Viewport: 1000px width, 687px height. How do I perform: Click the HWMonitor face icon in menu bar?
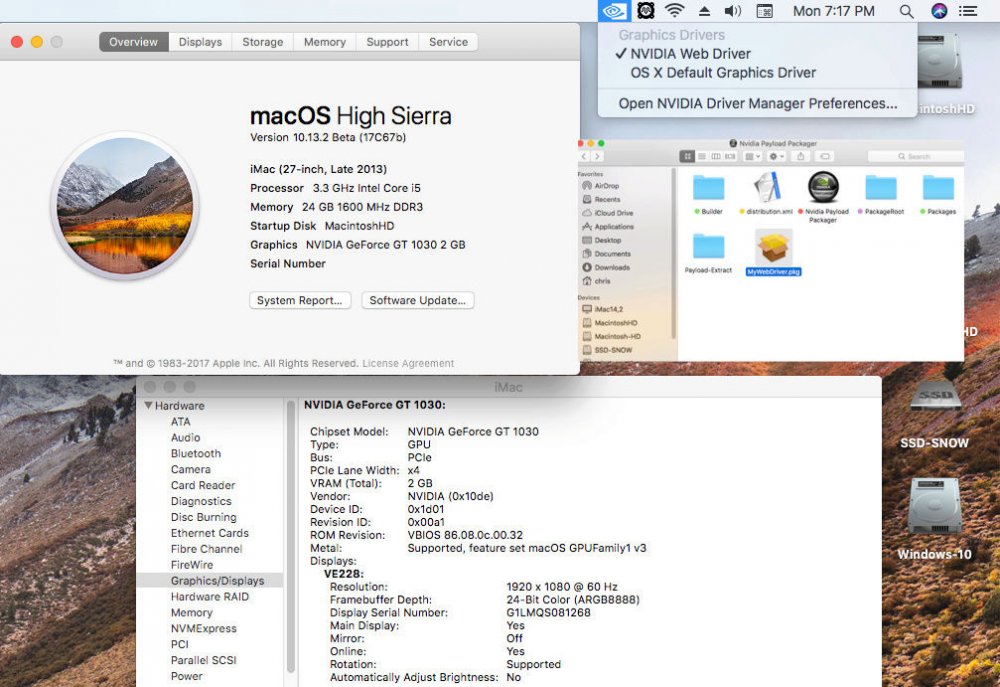(645, 11)
